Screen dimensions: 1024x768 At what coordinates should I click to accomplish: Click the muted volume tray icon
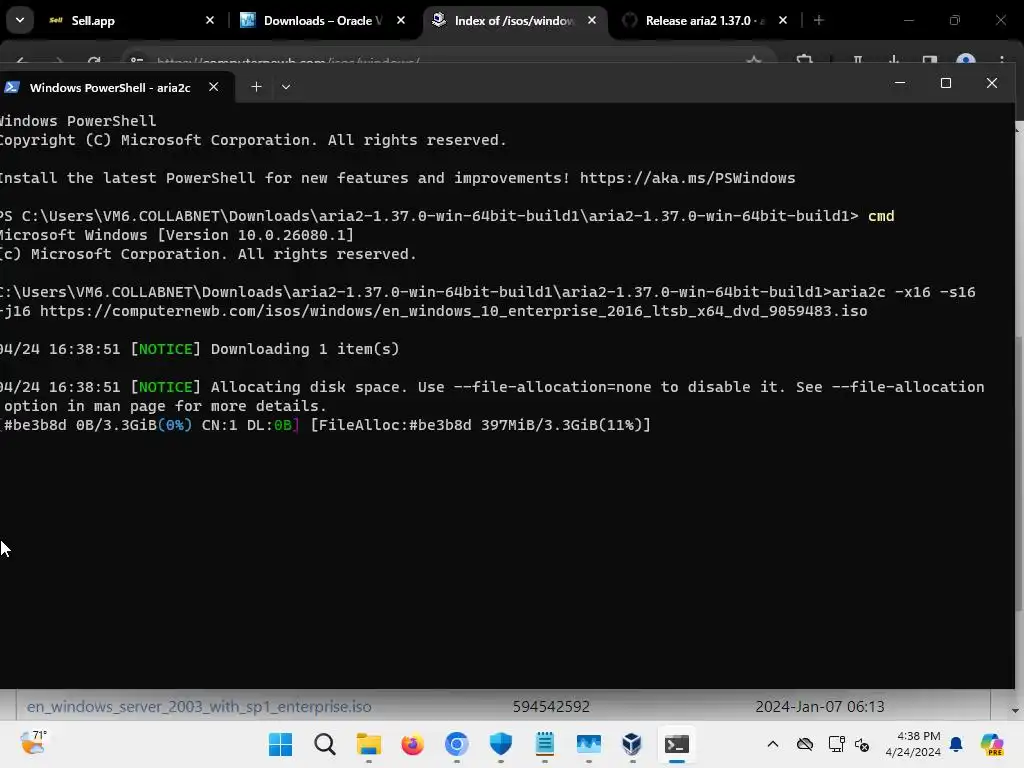(862, 744)
